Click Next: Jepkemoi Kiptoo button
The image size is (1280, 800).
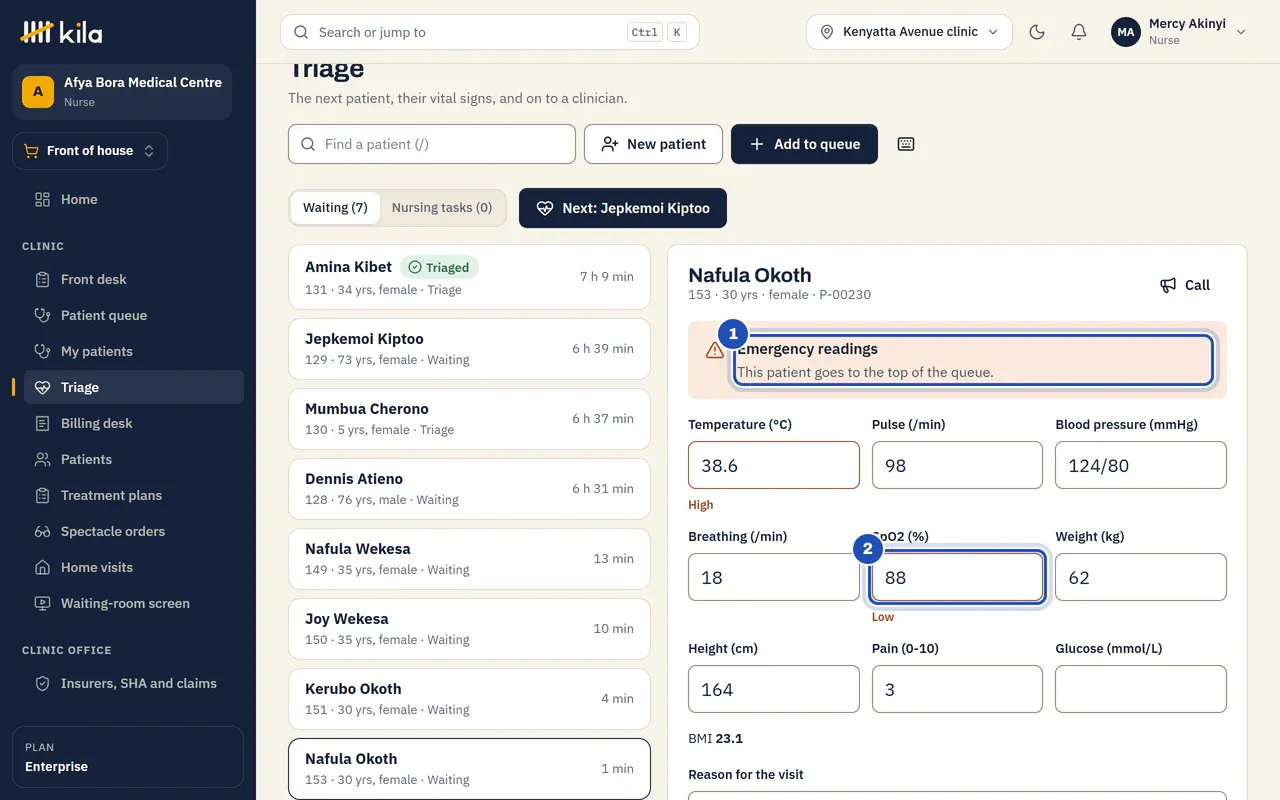point(623,208)
